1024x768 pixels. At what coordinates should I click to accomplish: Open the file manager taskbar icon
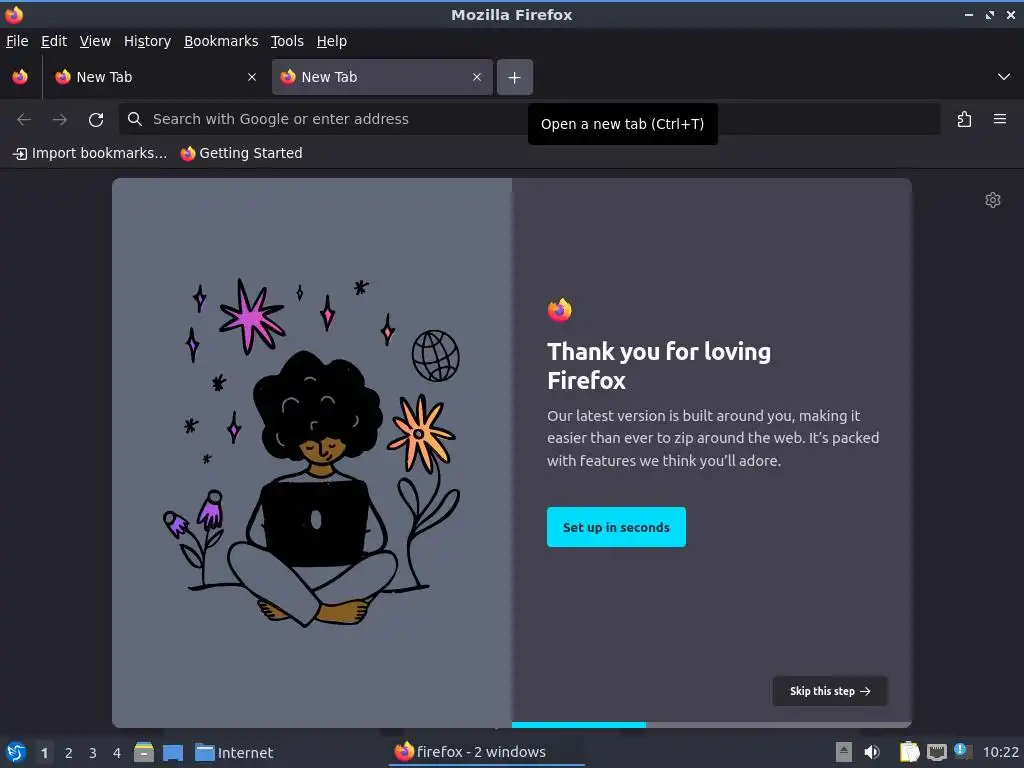click(x=144, y=752)
